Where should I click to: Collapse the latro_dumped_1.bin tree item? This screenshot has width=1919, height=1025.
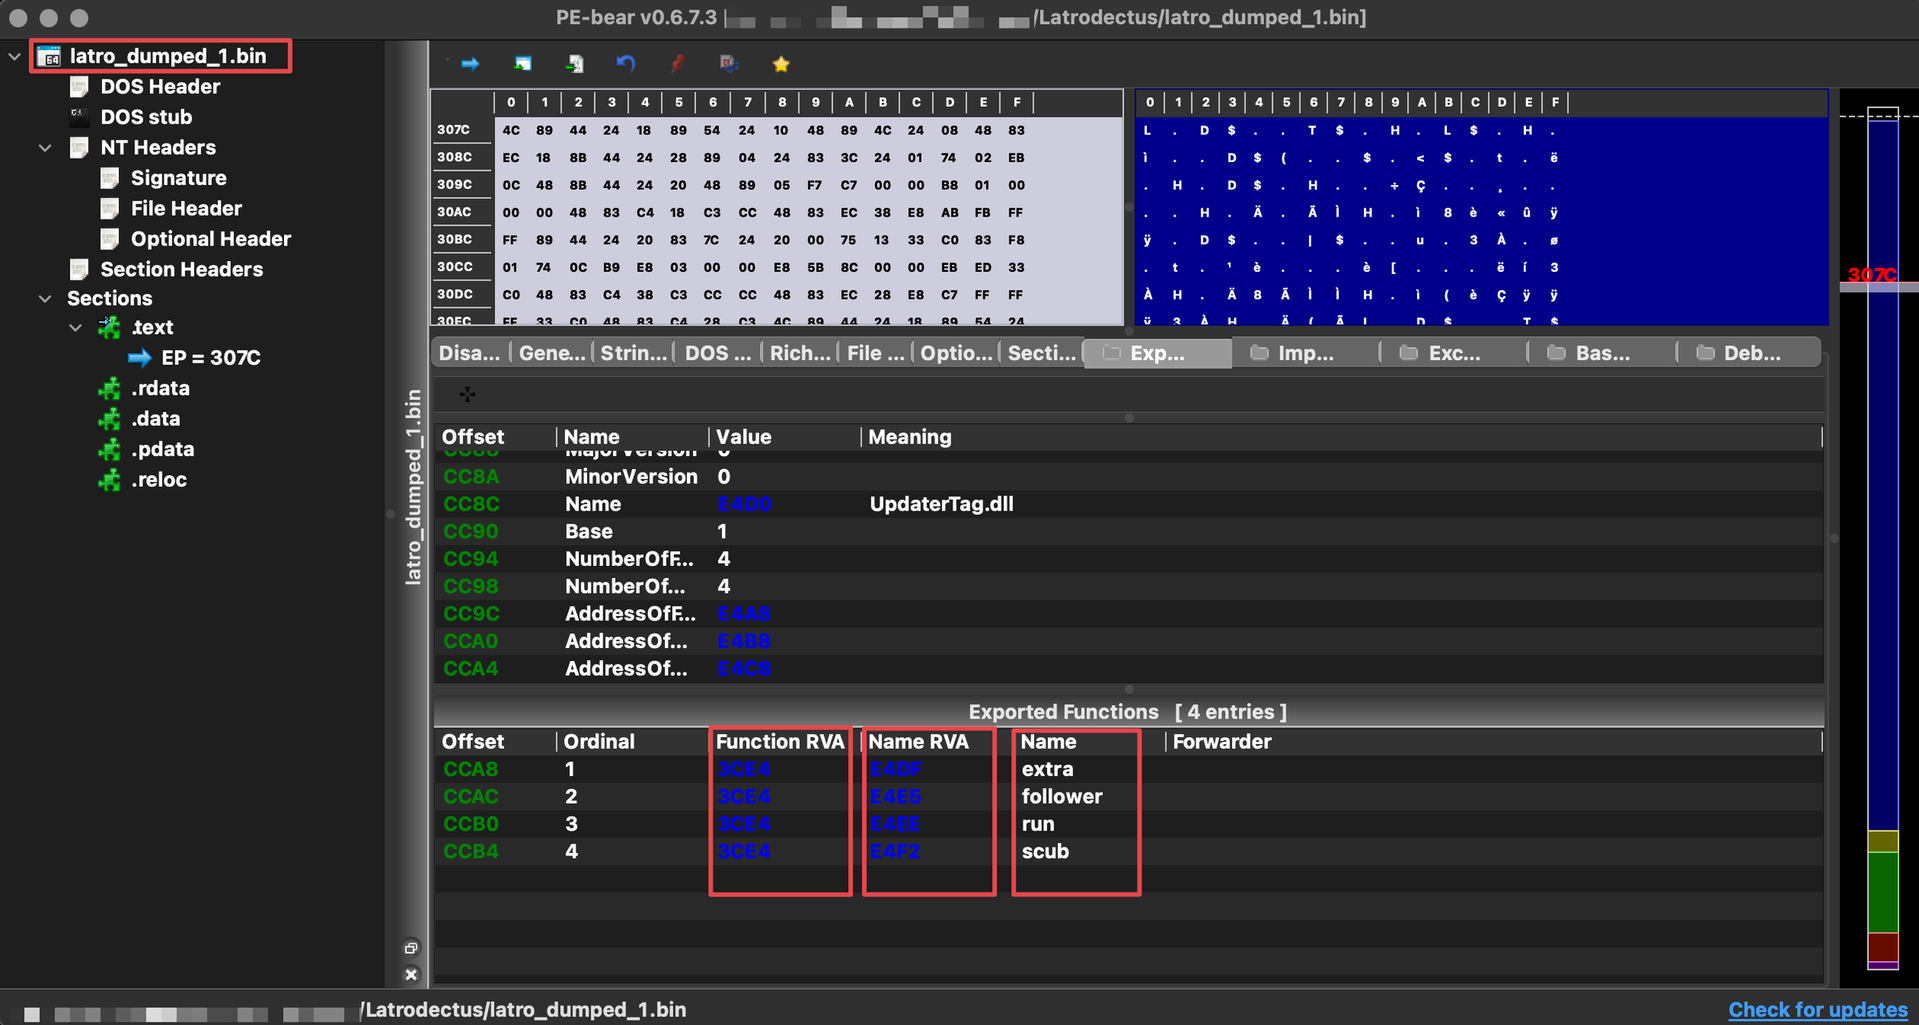click(14, 56)
